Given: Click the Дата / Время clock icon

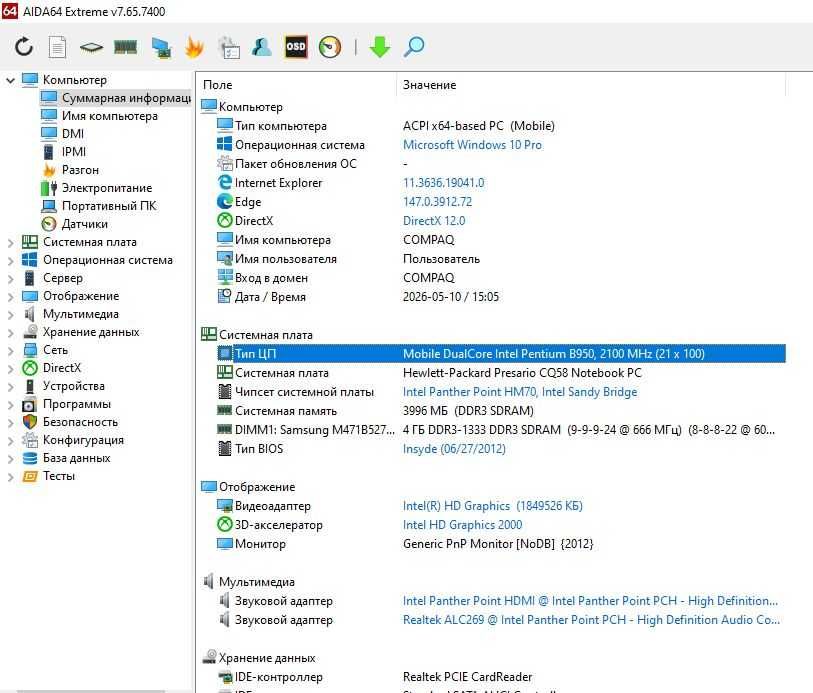Looking at the screenshot, I should (x=224, y=296).
